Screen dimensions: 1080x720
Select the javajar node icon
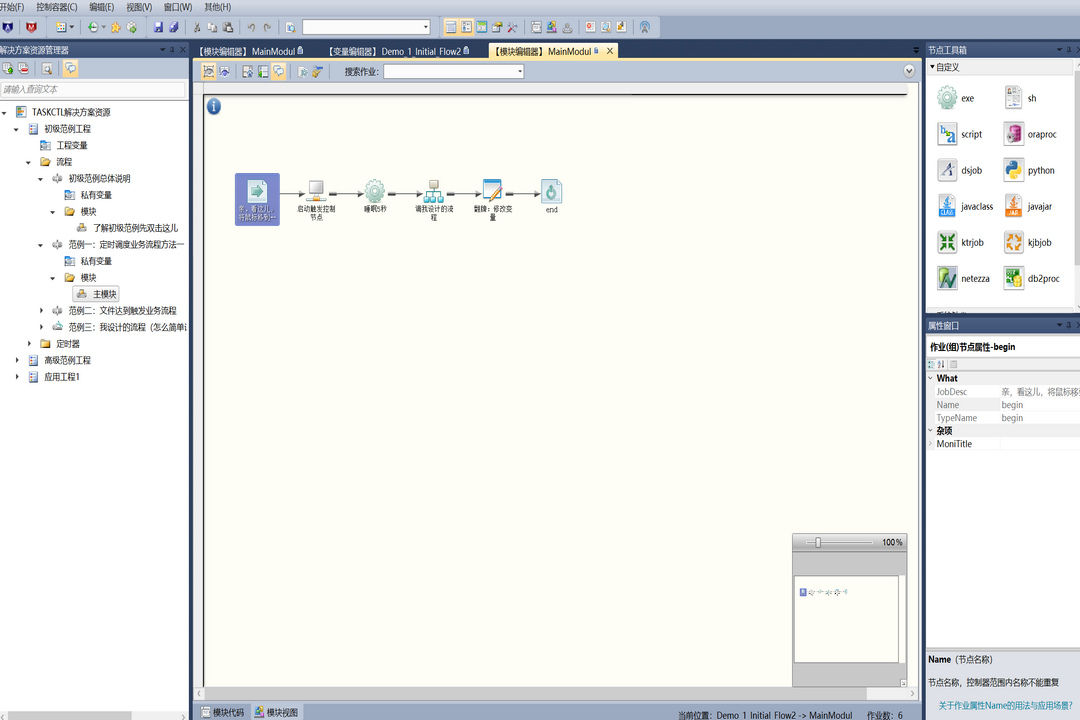[x=1014, y=206]
